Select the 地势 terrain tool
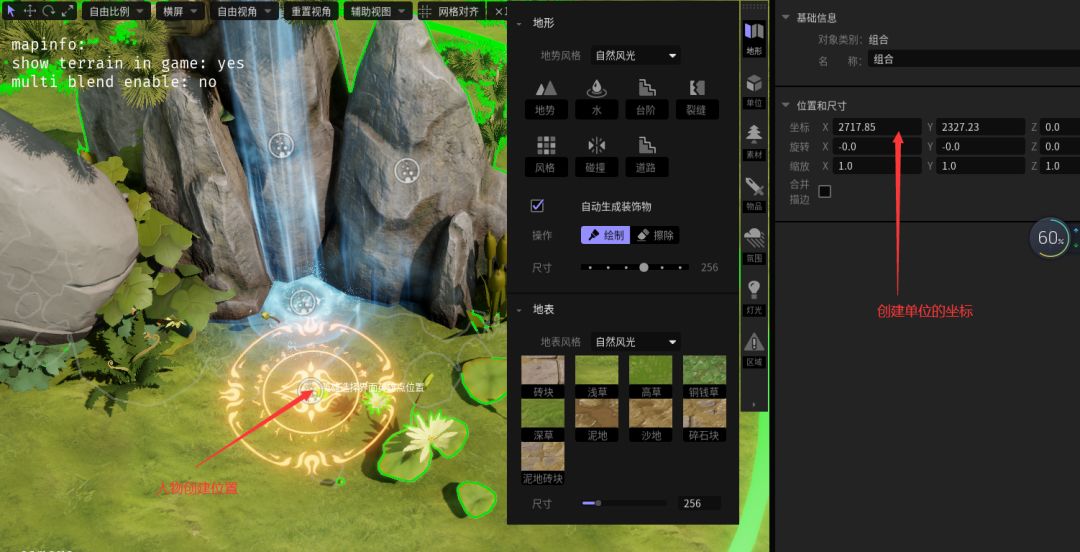The image size is (1080, 552). pyautogui.click(x=546, y=99)
